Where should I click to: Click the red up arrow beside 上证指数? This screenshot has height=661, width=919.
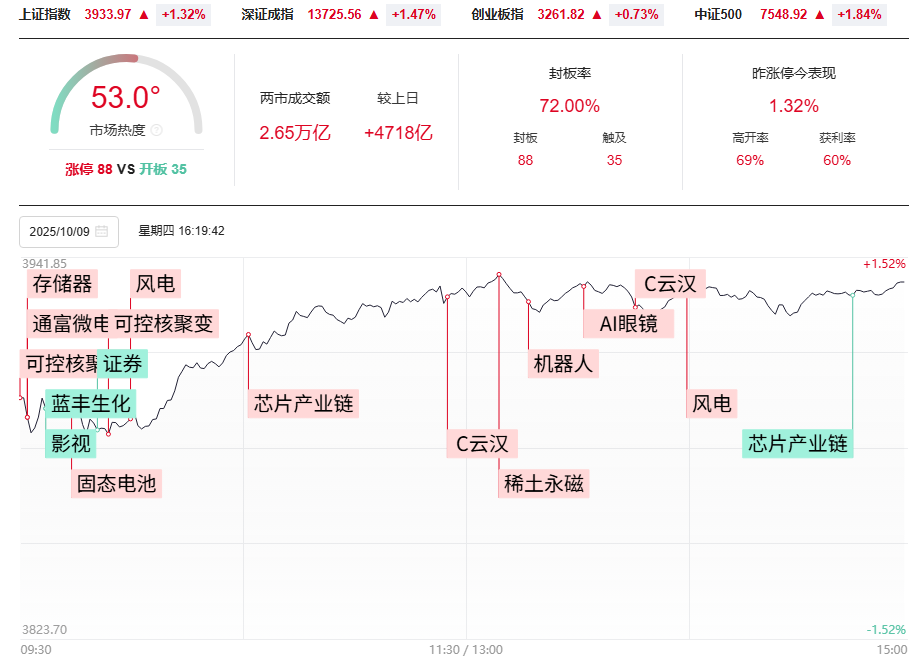[144, 15]
